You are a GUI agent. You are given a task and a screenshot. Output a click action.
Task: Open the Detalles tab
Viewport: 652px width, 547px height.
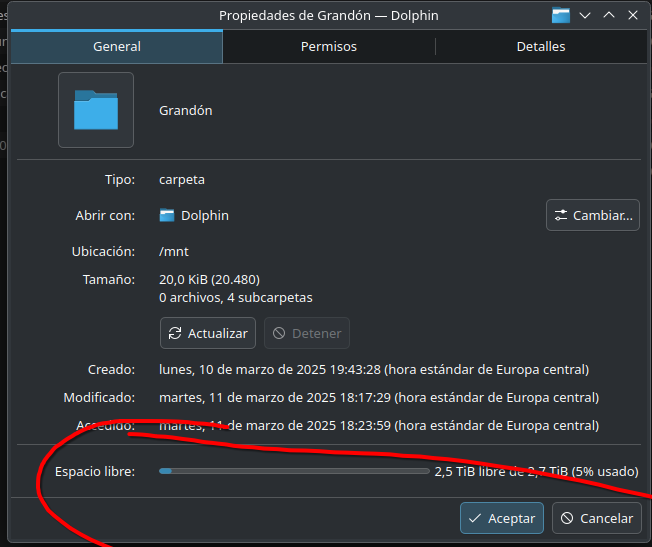click(541, 47)
